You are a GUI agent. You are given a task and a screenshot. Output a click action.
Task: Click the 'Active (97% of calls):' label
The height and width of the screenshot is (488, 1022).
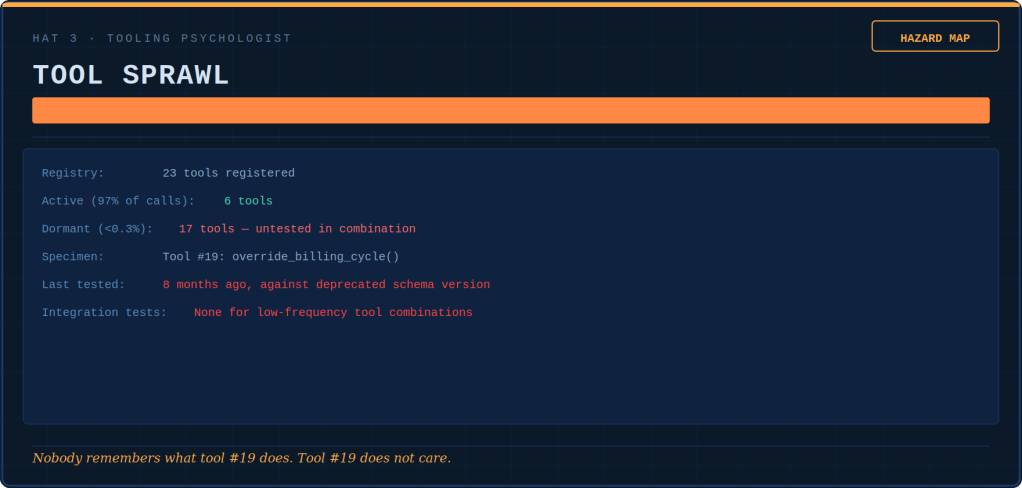pyautogui.click(x=118, y=201)
